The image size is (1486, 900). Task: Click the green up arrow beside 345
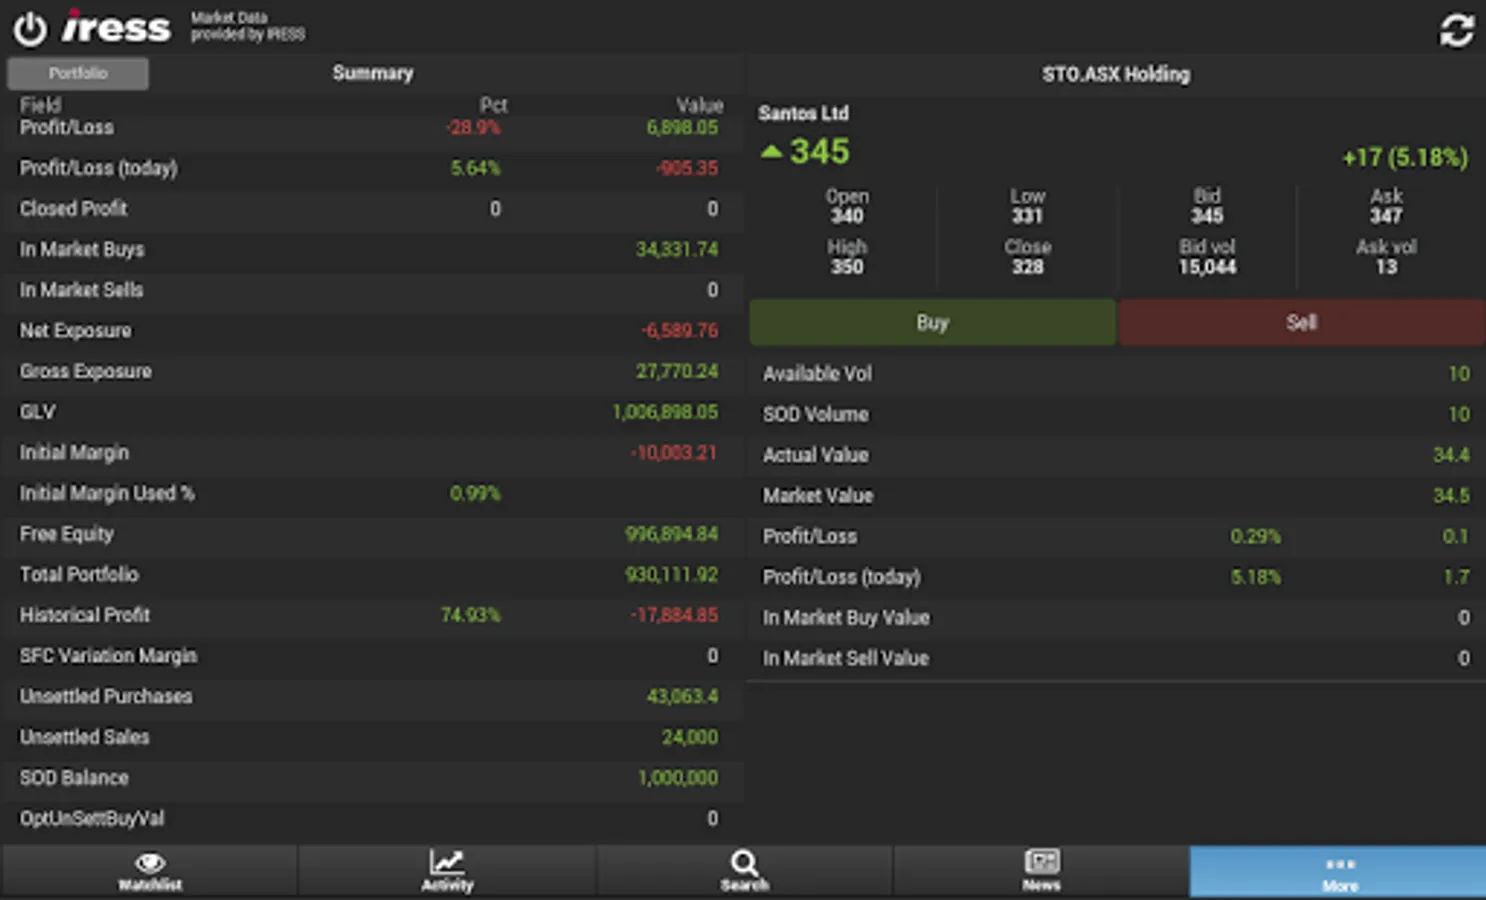pyautogui.click(x=771, y=151)
